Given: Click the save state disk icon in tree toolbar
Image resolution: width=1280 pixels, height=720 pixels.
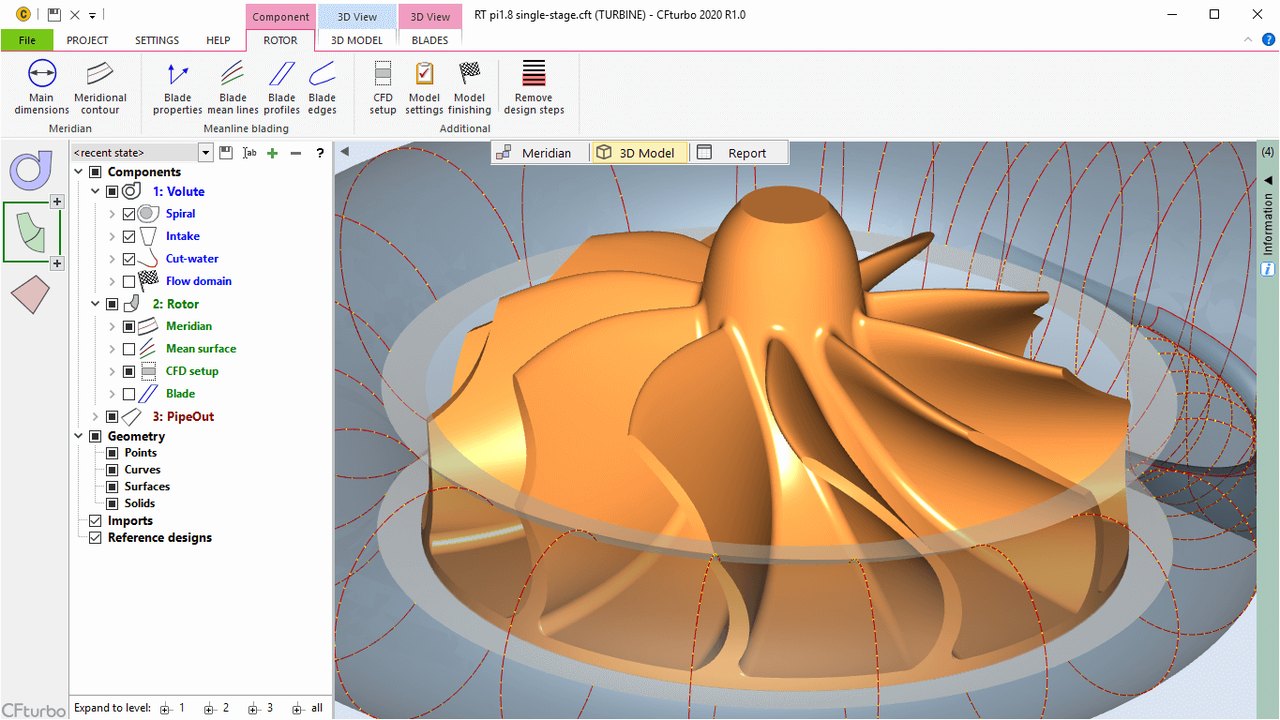Looking at the screenshot, I should pos(226,153).
